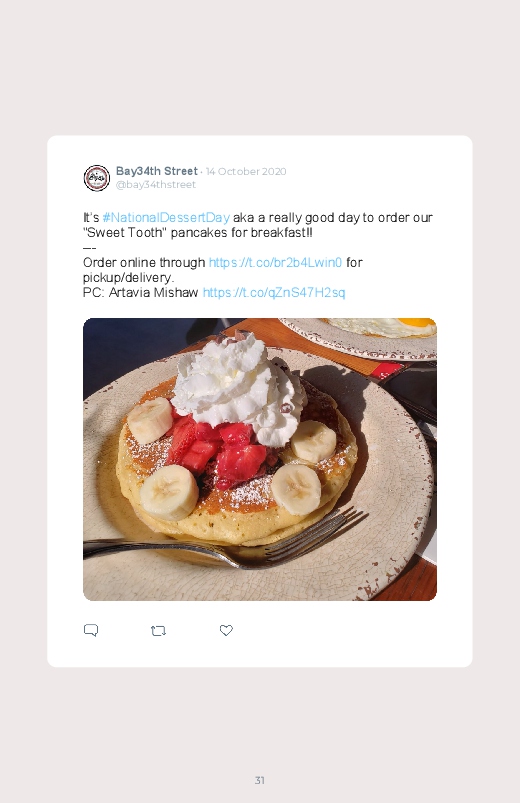
Task: Retweet the Bay34th Street post
Action: tap(158, 631)
